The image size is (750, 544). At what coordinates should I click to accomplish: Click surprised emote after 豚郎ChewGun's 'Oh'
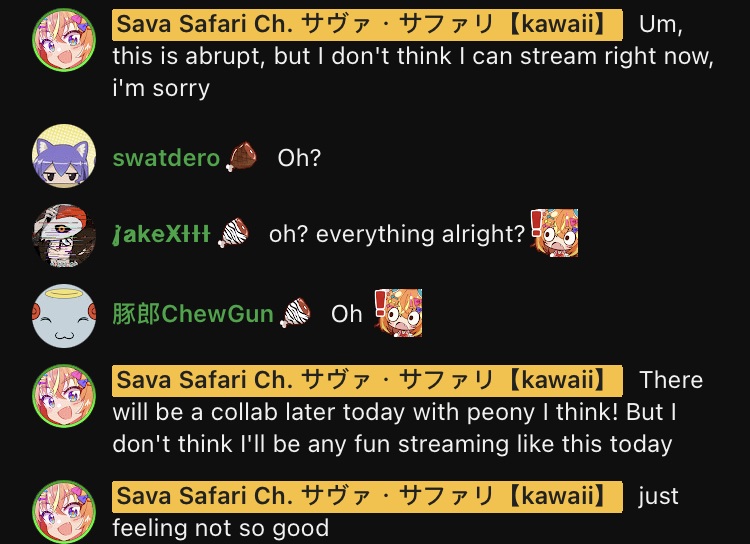click(x=398, y=313)
